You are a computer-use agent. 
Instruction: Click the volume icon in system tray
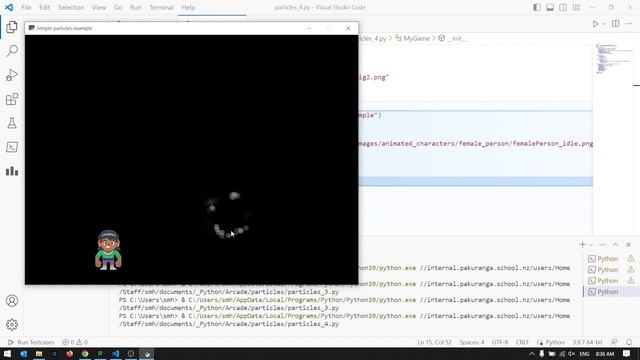click(x=571, y=354)
